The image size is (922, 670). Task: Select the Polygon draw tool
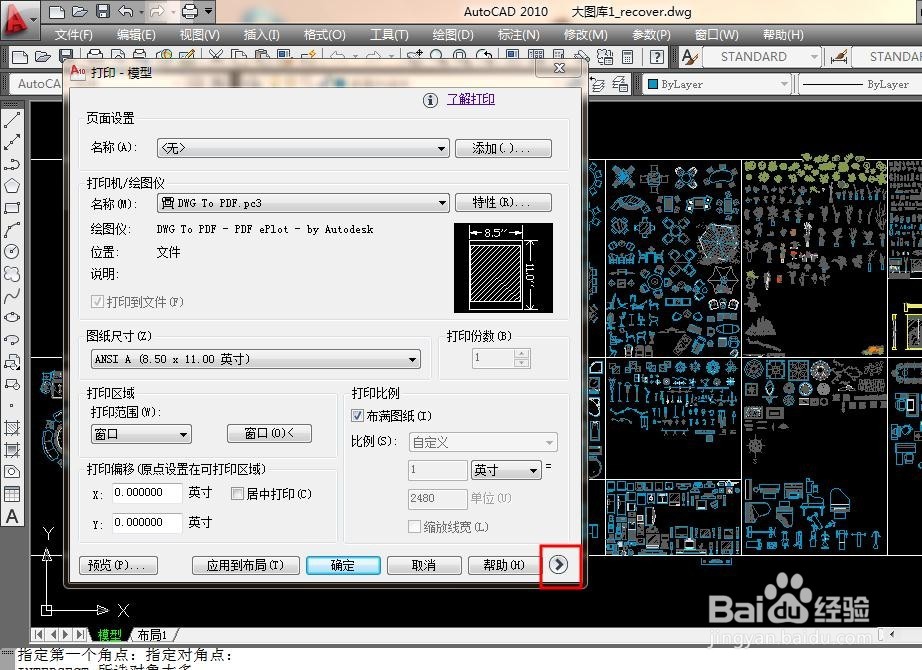click(x=12, y=186)
